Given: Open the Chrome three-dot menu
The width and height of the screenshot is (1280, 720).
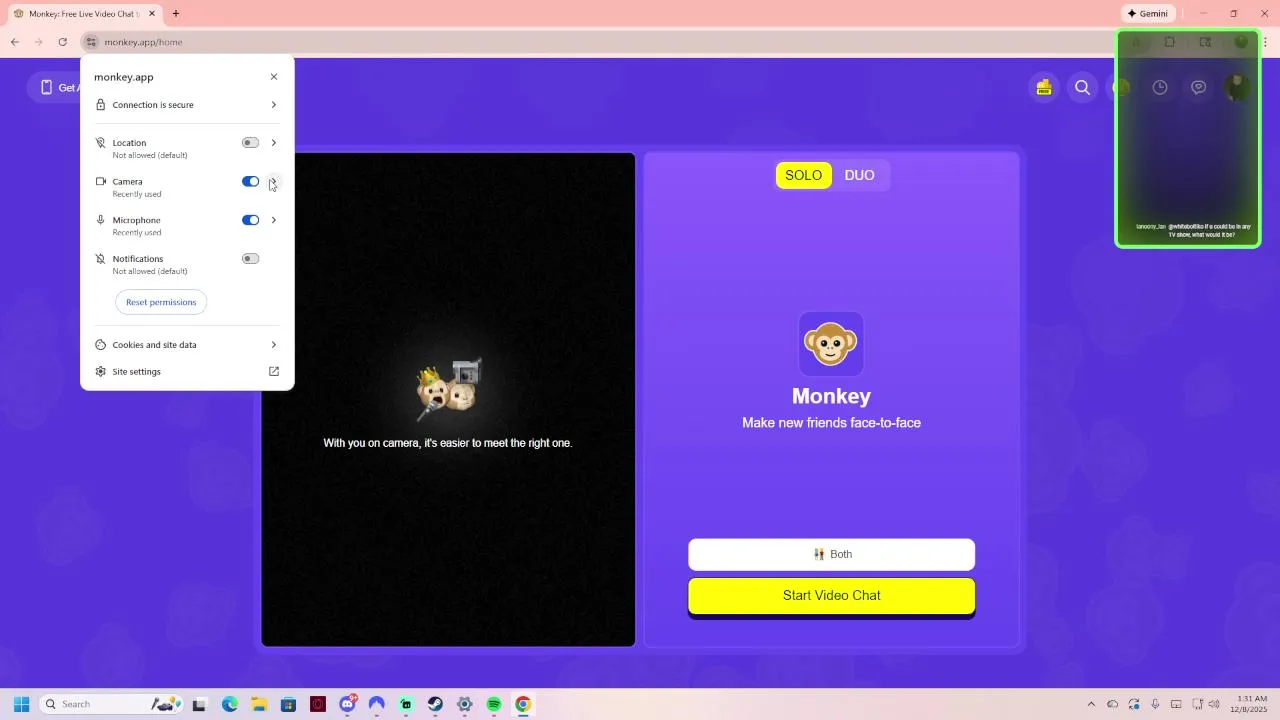Looking at the screenshot, I should (x=1266, y=42).
